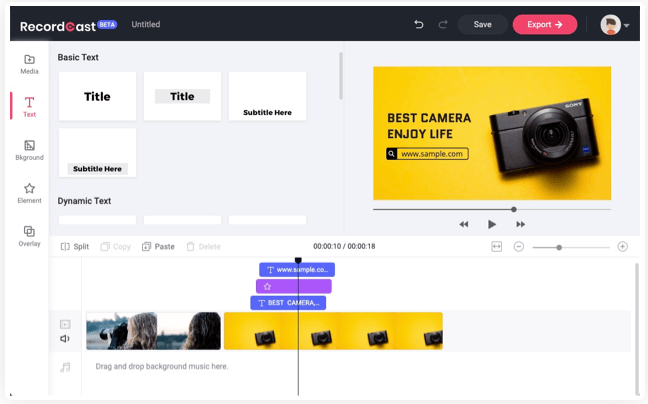Image resolution: width=648 pixels, height=404 pixels.
Task: Add the Subtitle Here preset with gray box
Action: pos(97,153)
